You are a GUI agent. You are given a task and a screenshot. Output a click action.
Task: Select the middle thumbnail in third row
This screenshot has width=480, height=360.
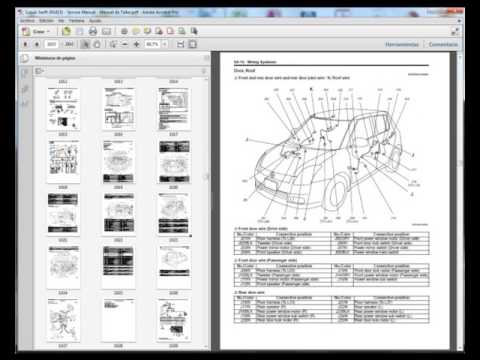pos(119,214)
